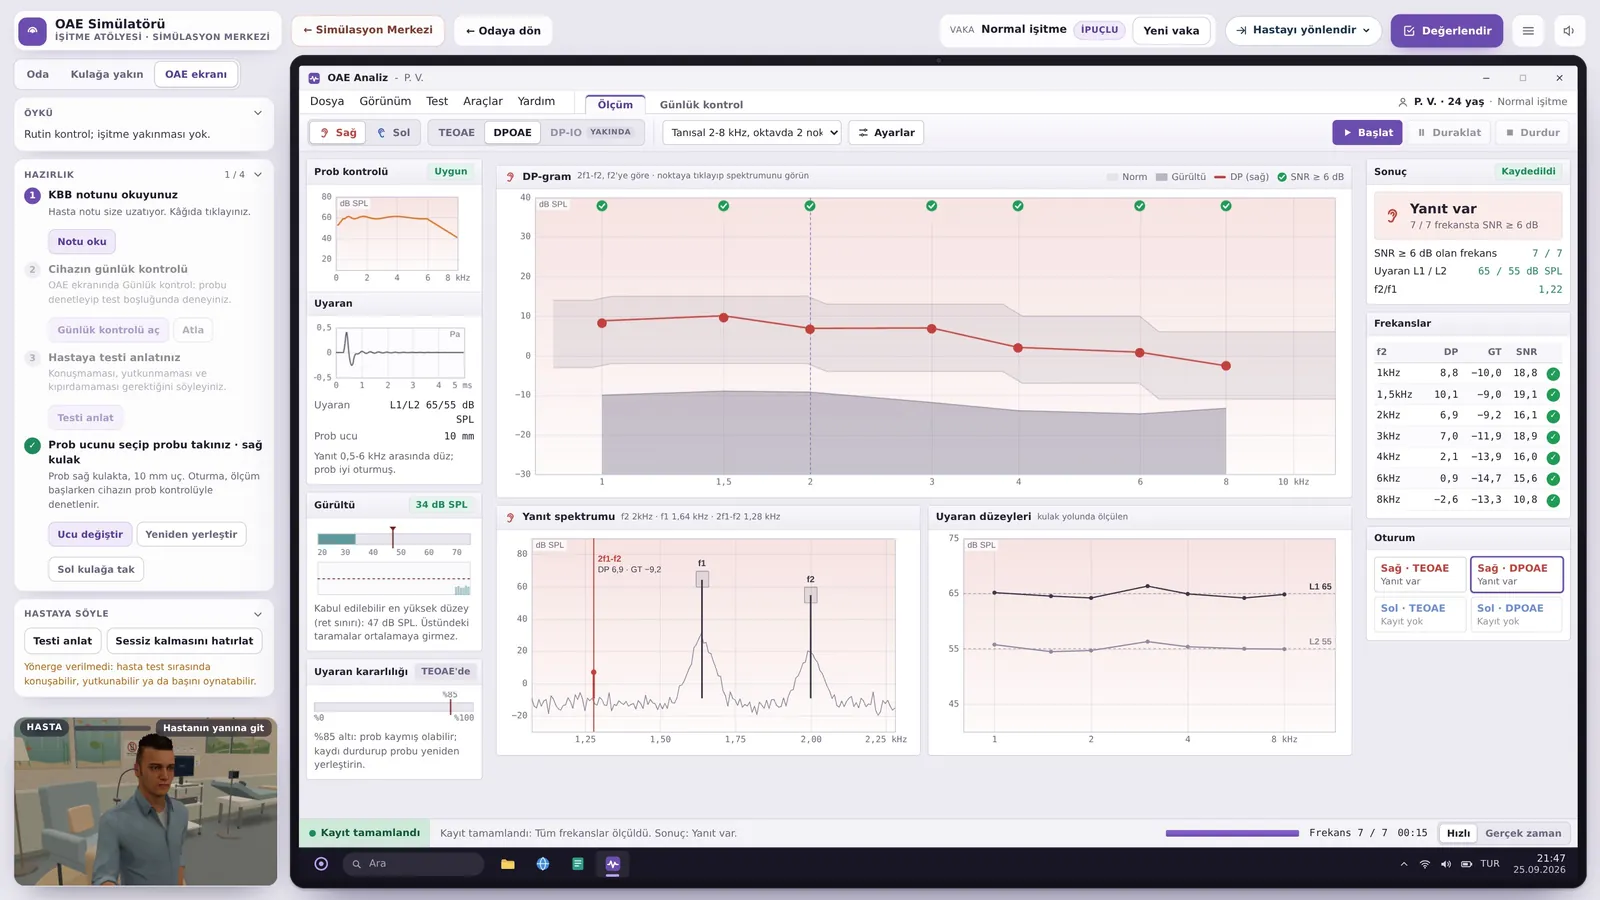This screenshot has width=1600, height=900.
Task: Click the Başlat button
Action: click(x=1367, y=133)
